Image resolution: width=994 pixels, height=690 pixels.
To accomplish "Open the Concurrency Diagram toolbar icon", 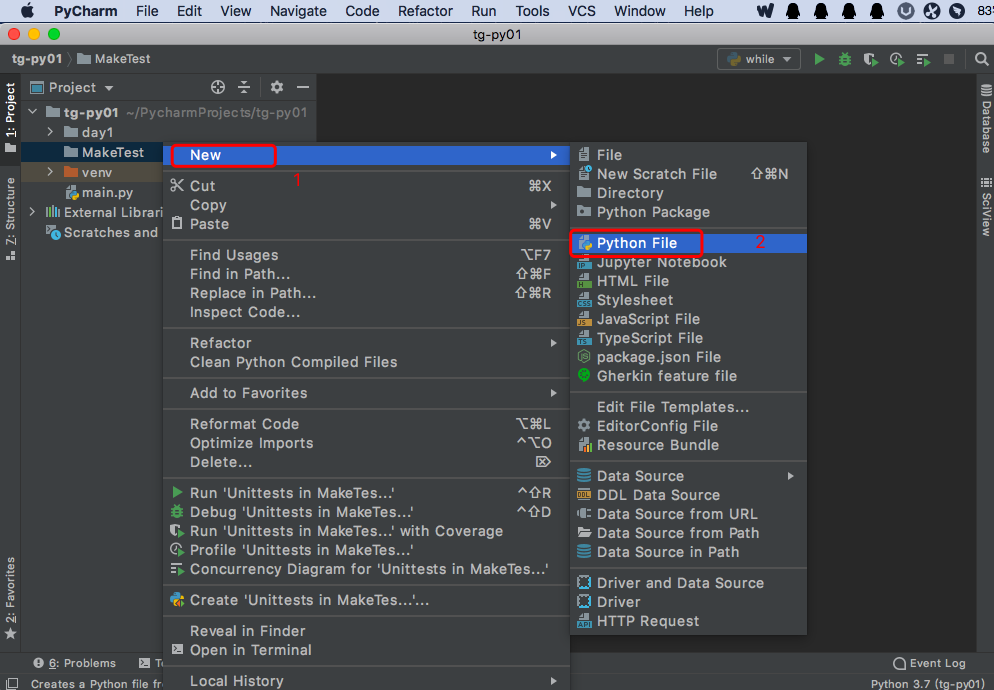I will (x=923, y=59).
